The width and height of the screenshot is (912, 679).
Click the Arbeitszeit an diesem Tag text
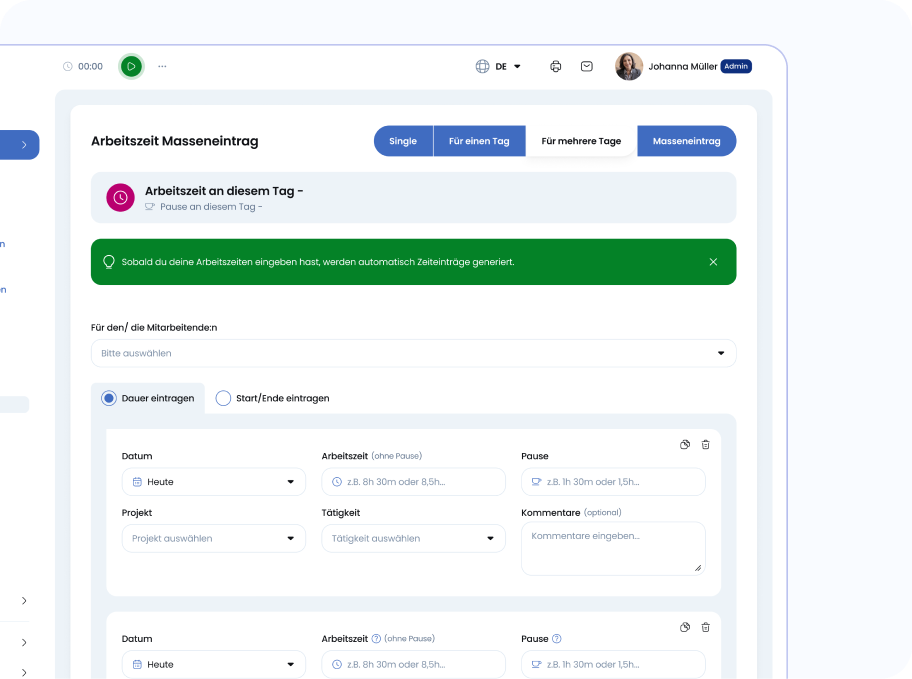(x=224, y=191)
